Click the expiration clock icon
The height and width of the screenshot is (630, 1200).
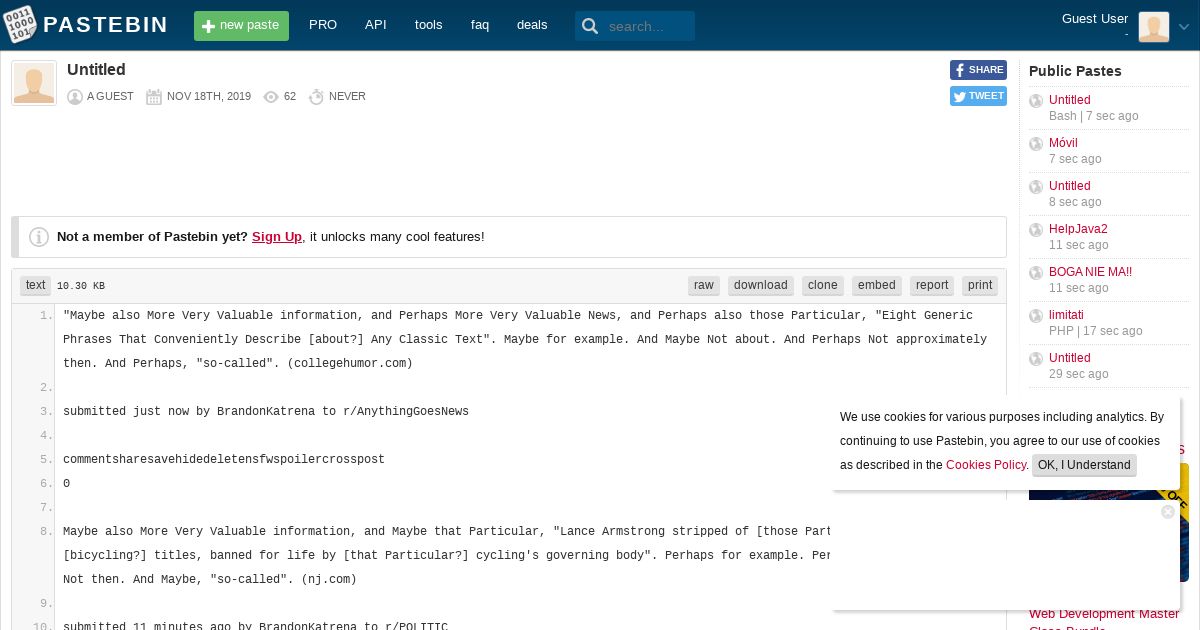(316, 97)
